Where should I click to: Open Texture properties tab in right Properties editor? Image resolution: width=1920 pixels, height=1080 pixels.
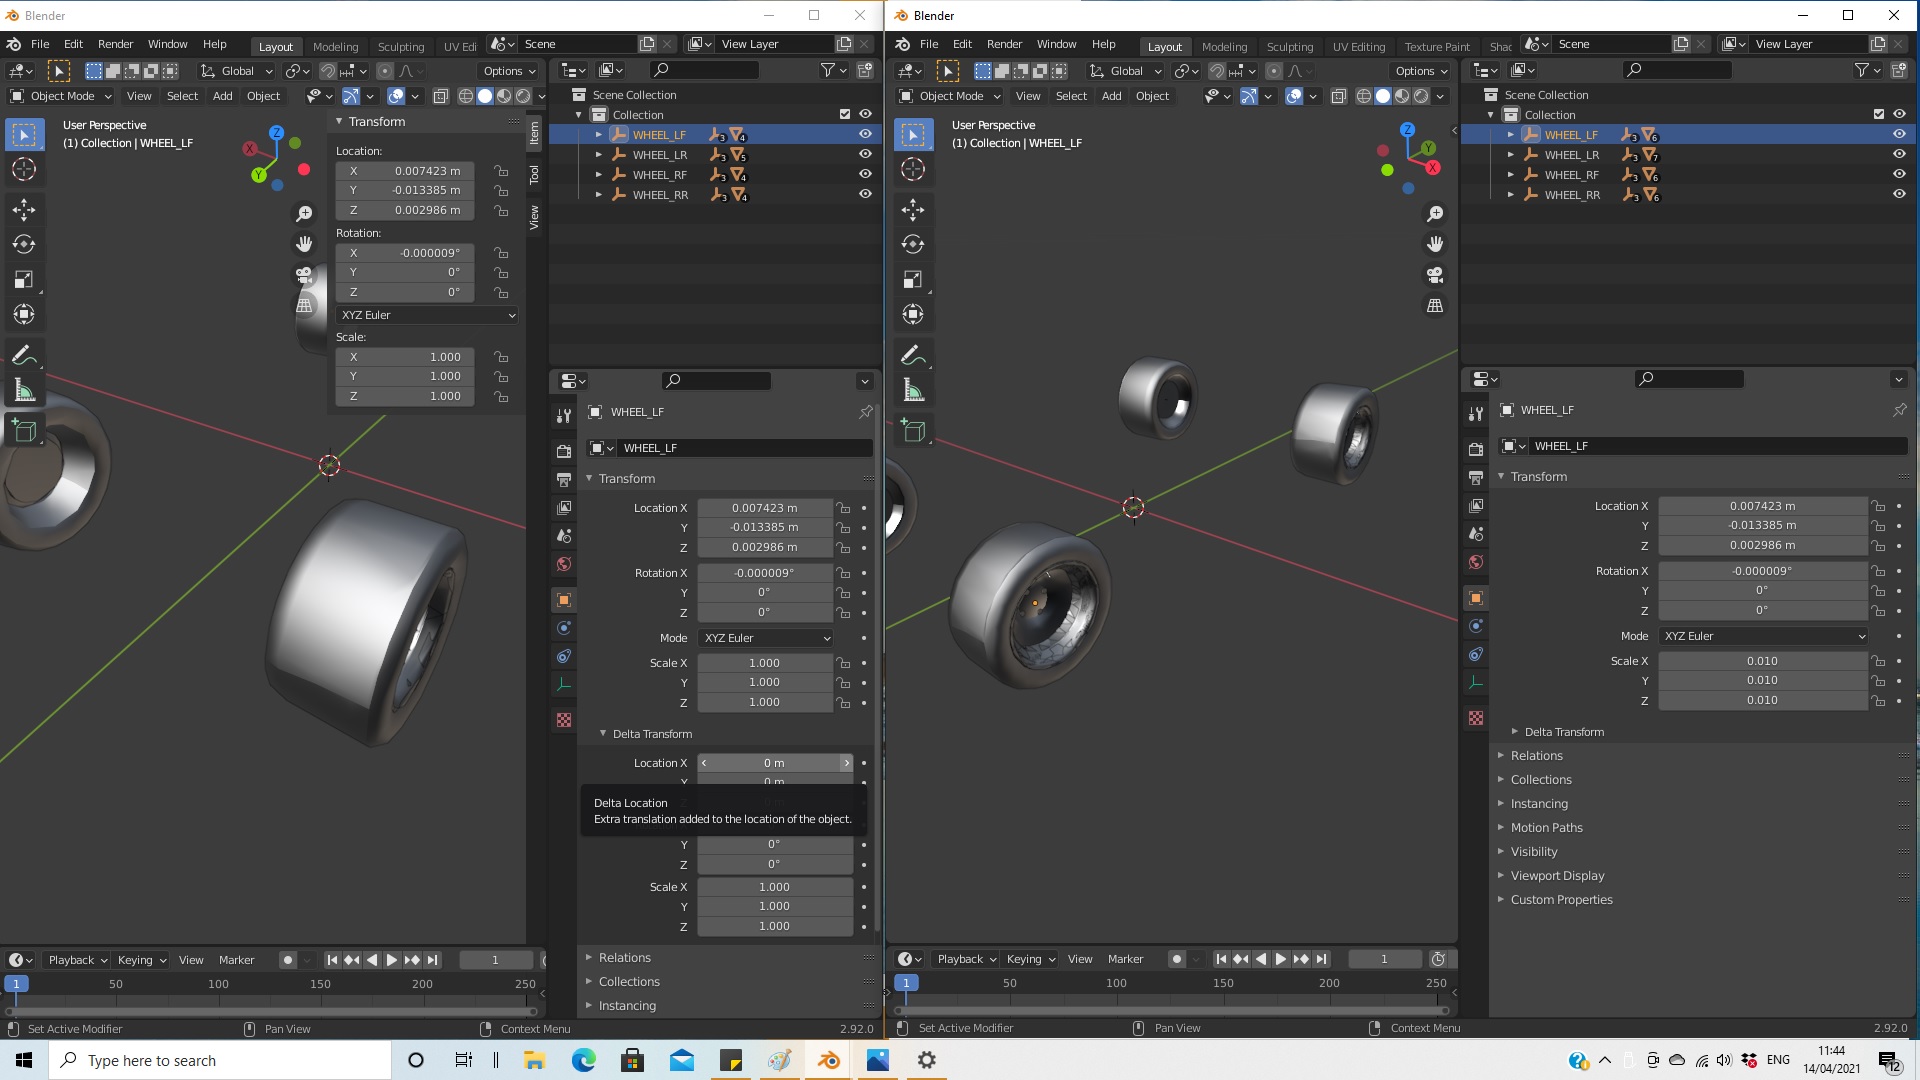pyautogui.click(x=1476, y=718)
